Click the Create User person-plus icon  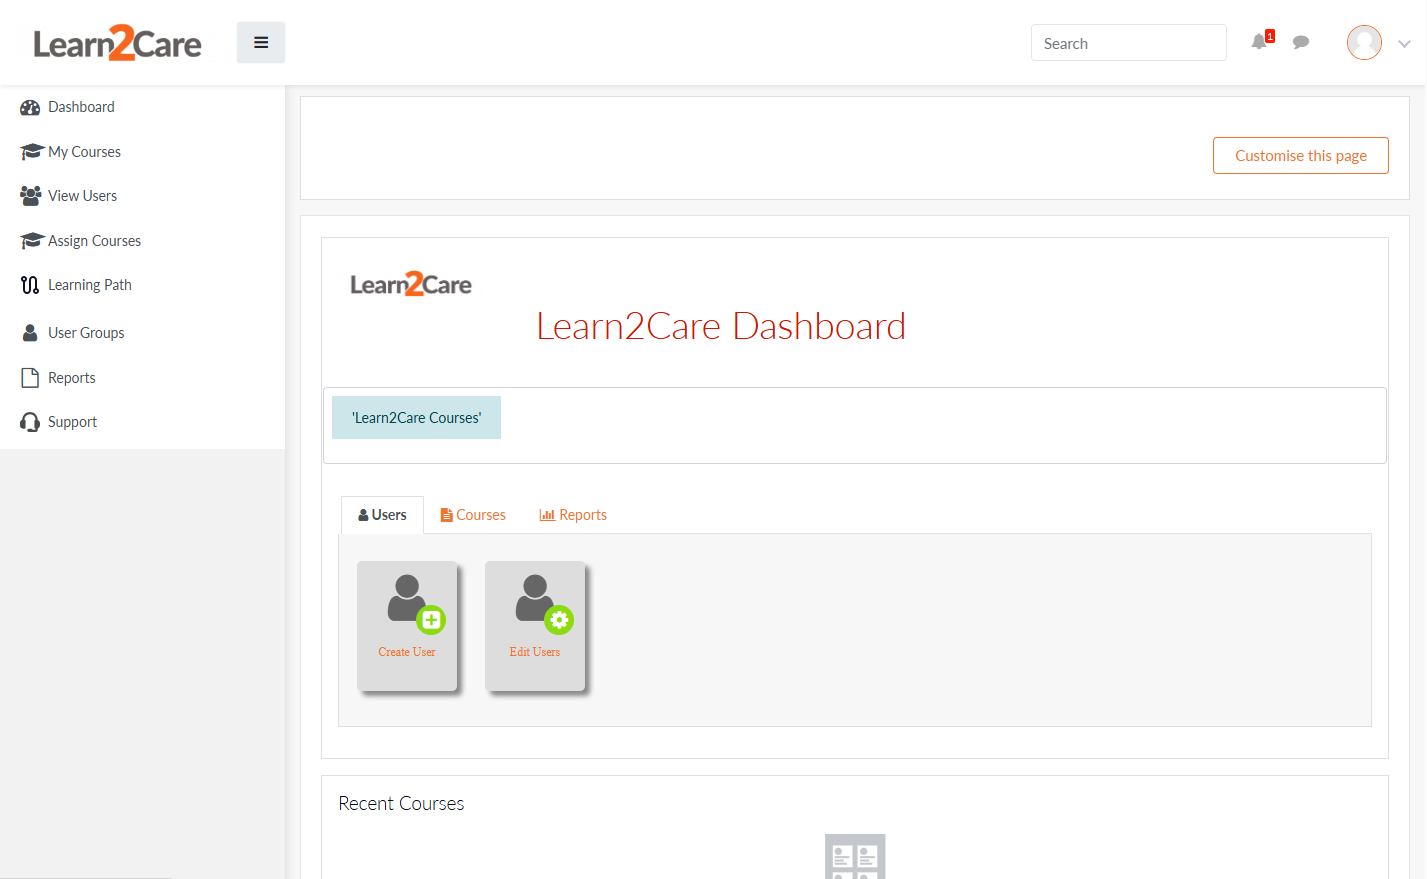point(416,604)
